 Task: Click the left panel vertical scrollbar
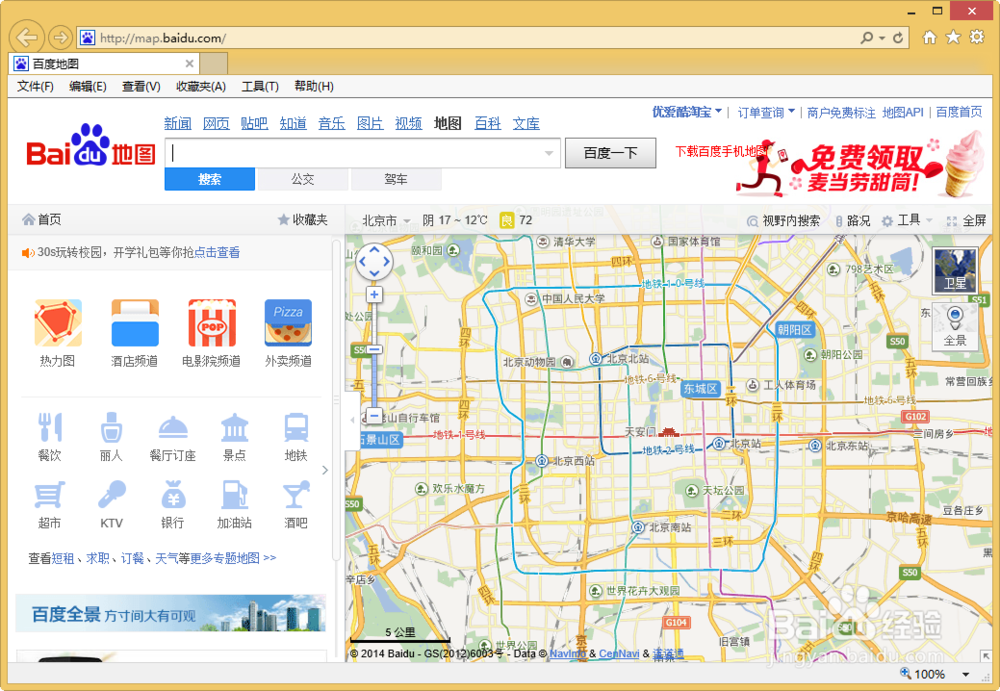[x=336, y=401]
